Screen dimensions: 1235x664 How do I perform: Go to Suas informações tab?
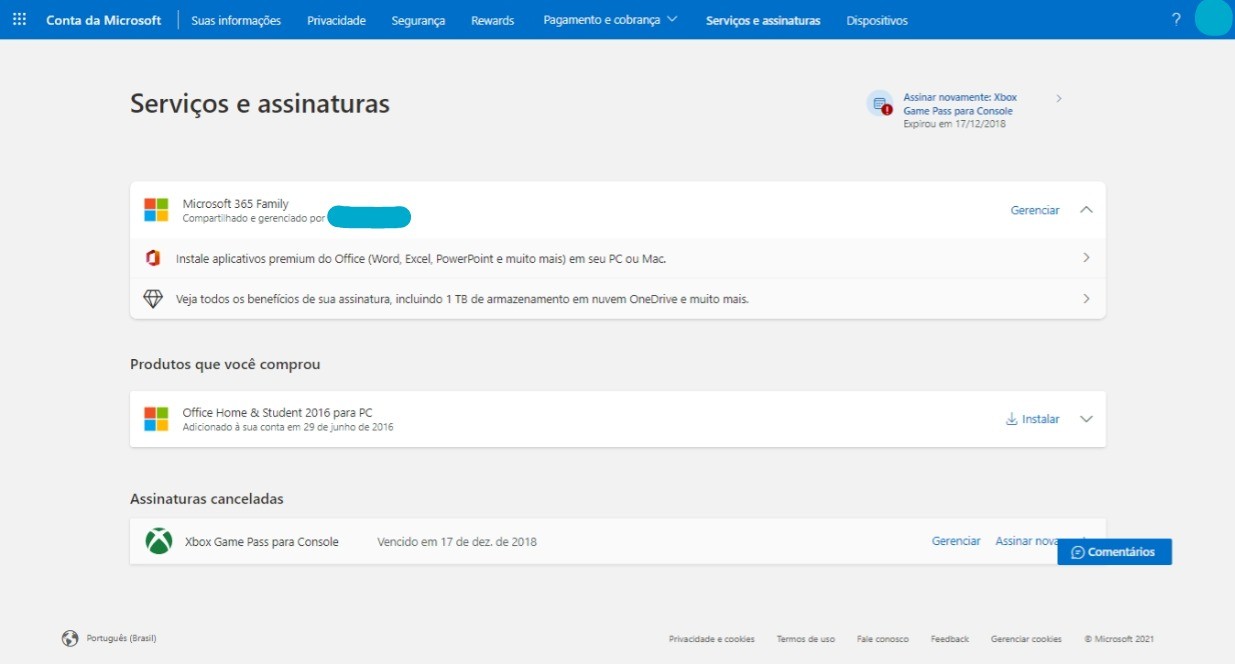point(236,20)
